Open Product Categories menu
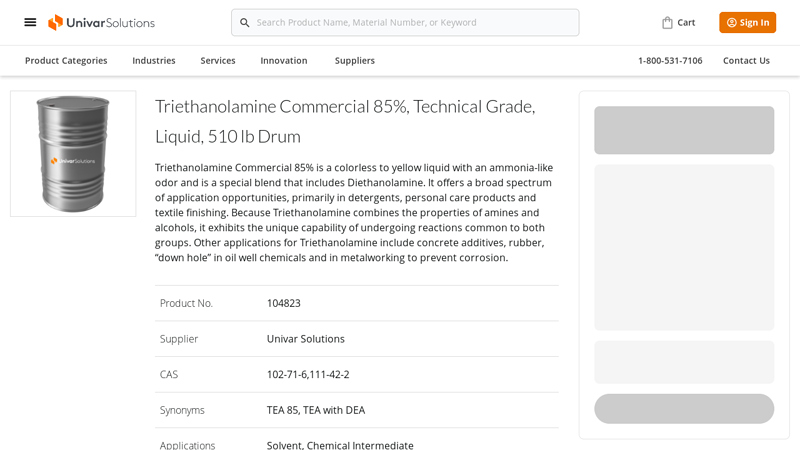Image resolution: width=800 pixels, height=450 pixels. click(x=66, y=61)
